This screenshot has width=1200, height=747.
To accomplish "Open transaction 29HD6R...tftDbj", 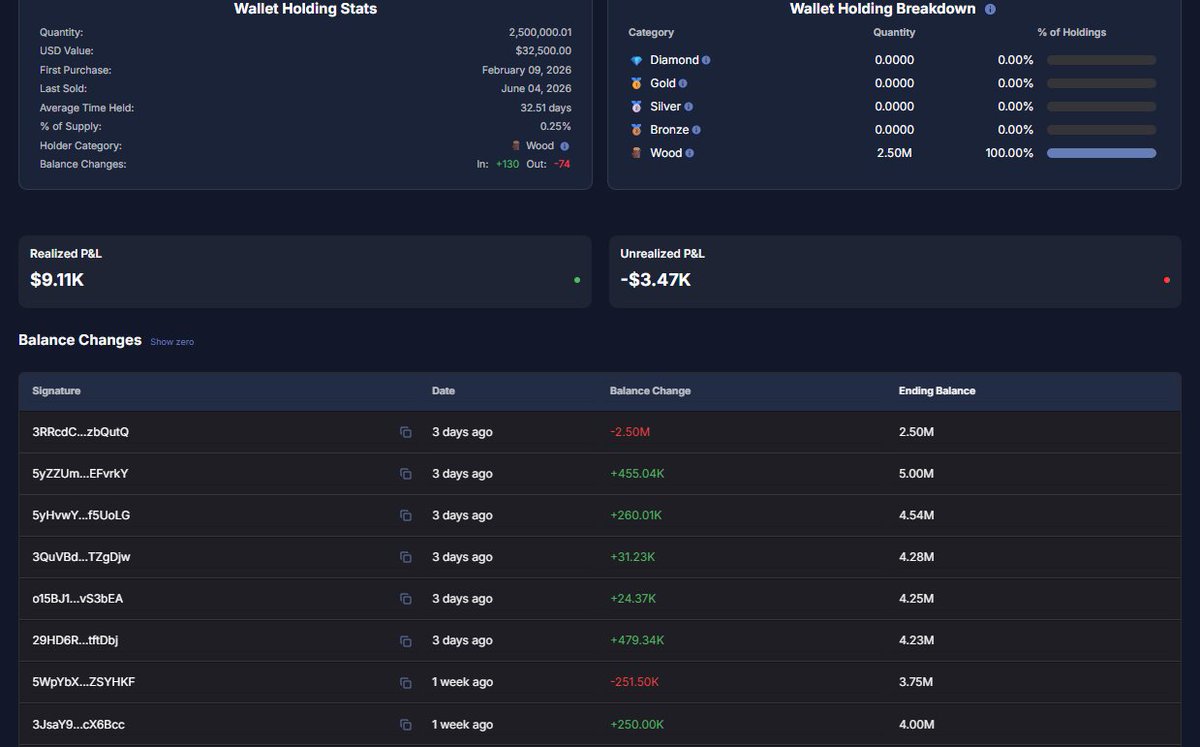I will tap(75, 641).
